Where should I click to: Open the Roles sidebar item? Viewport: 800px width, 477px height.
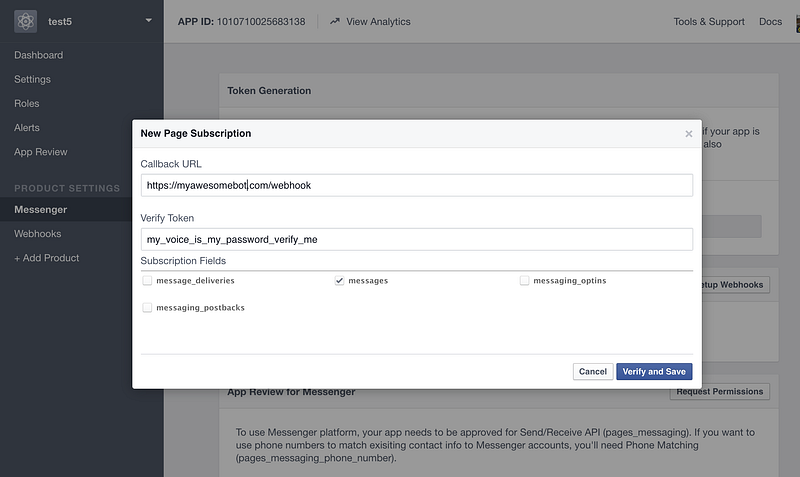[x=27, y=104]
